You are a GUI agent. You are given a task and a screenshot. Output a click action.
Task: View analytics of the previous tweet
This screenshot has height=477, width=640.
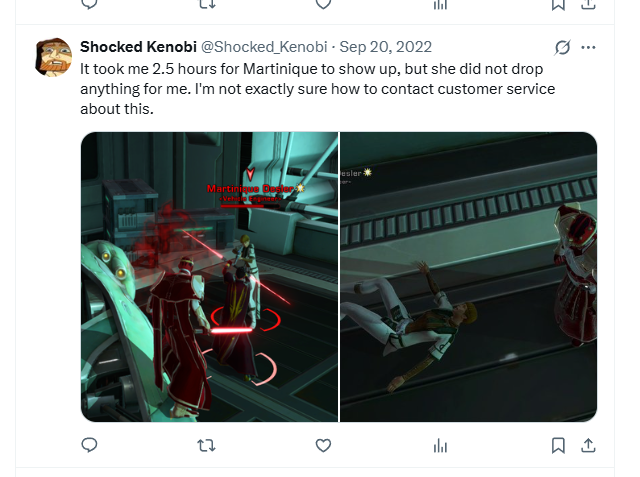[x=440, y=4]
